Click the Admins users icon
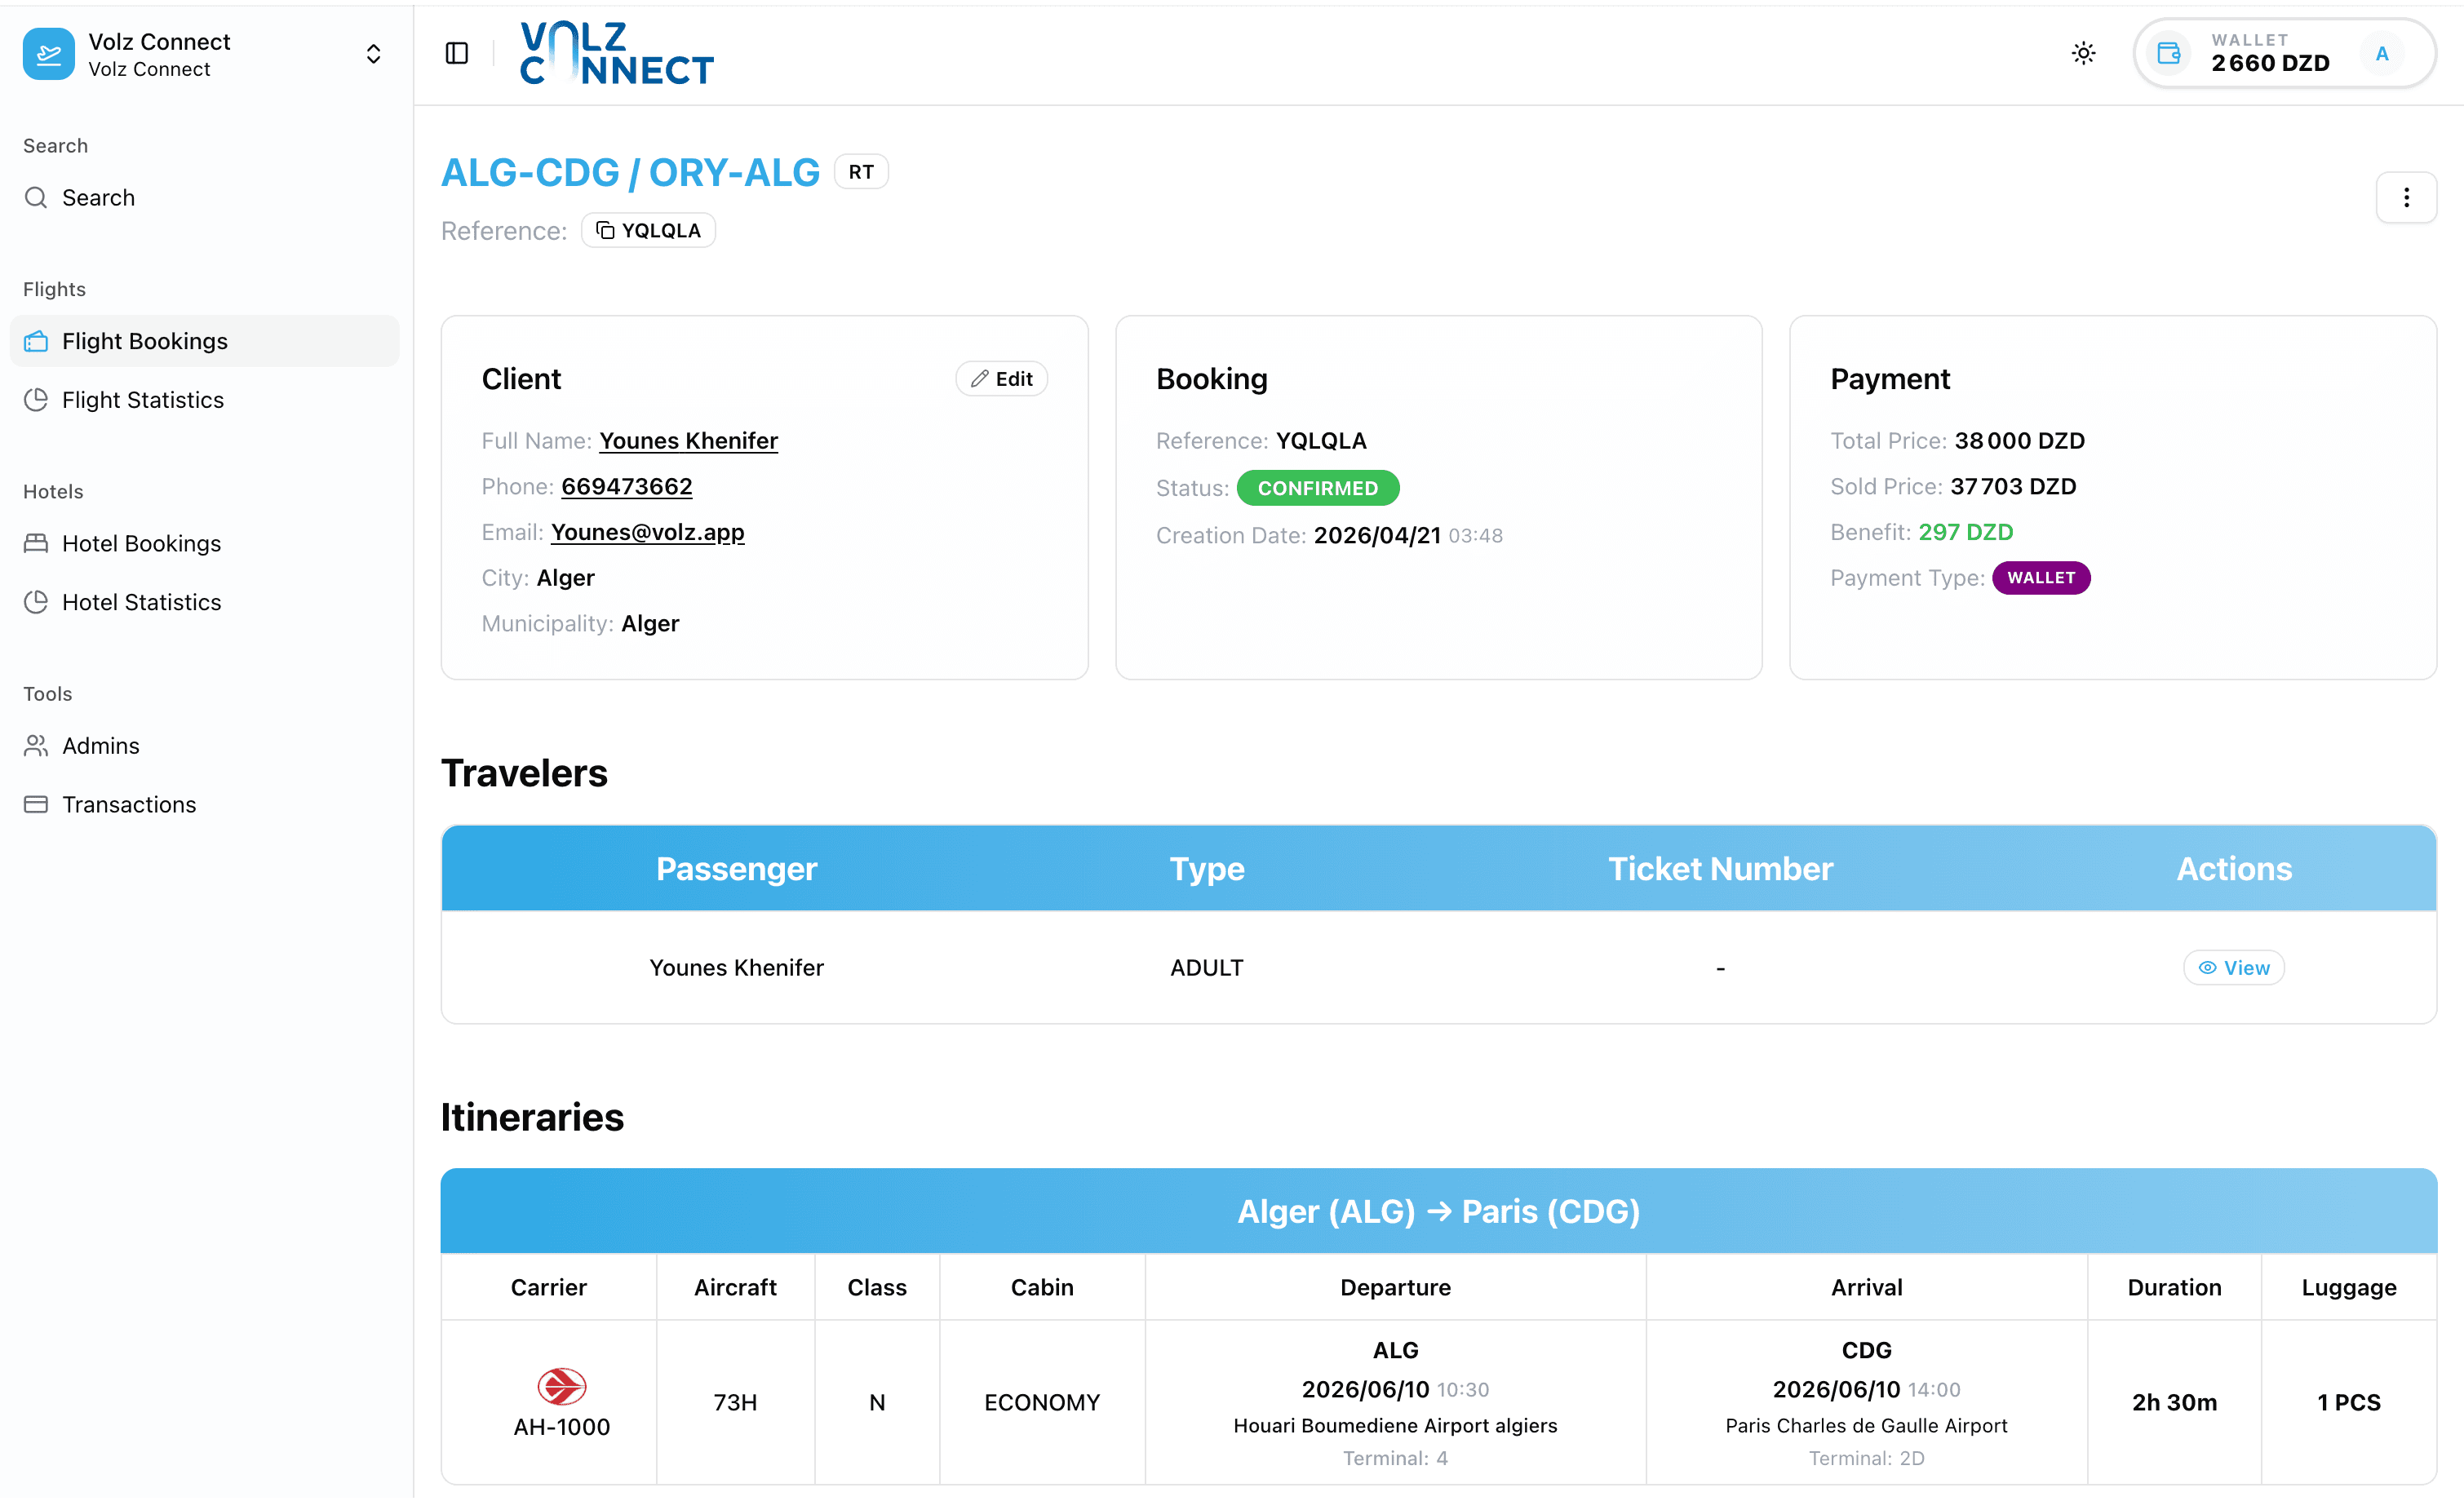 36,746
